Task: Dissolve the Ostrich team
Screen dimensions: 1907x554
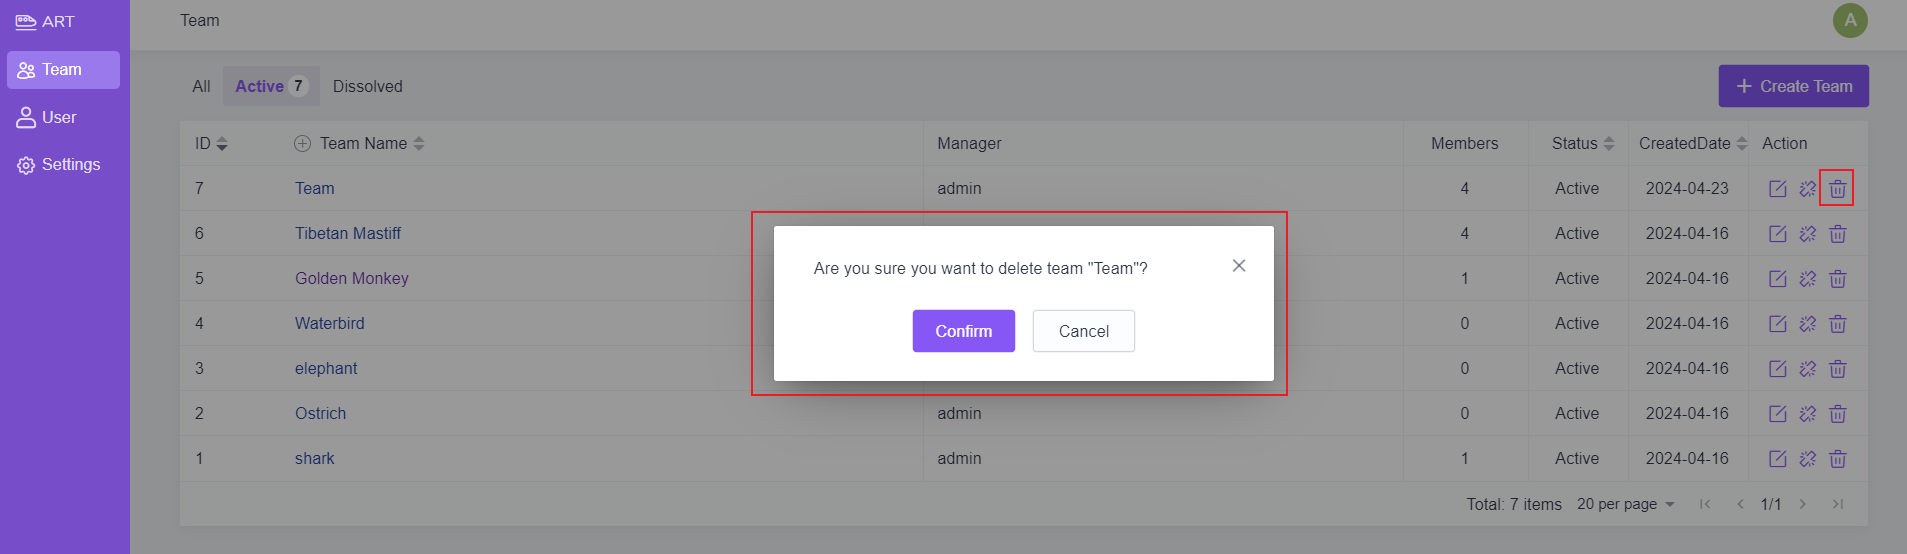Action: pyautogui.click(x=1807, y=414)
